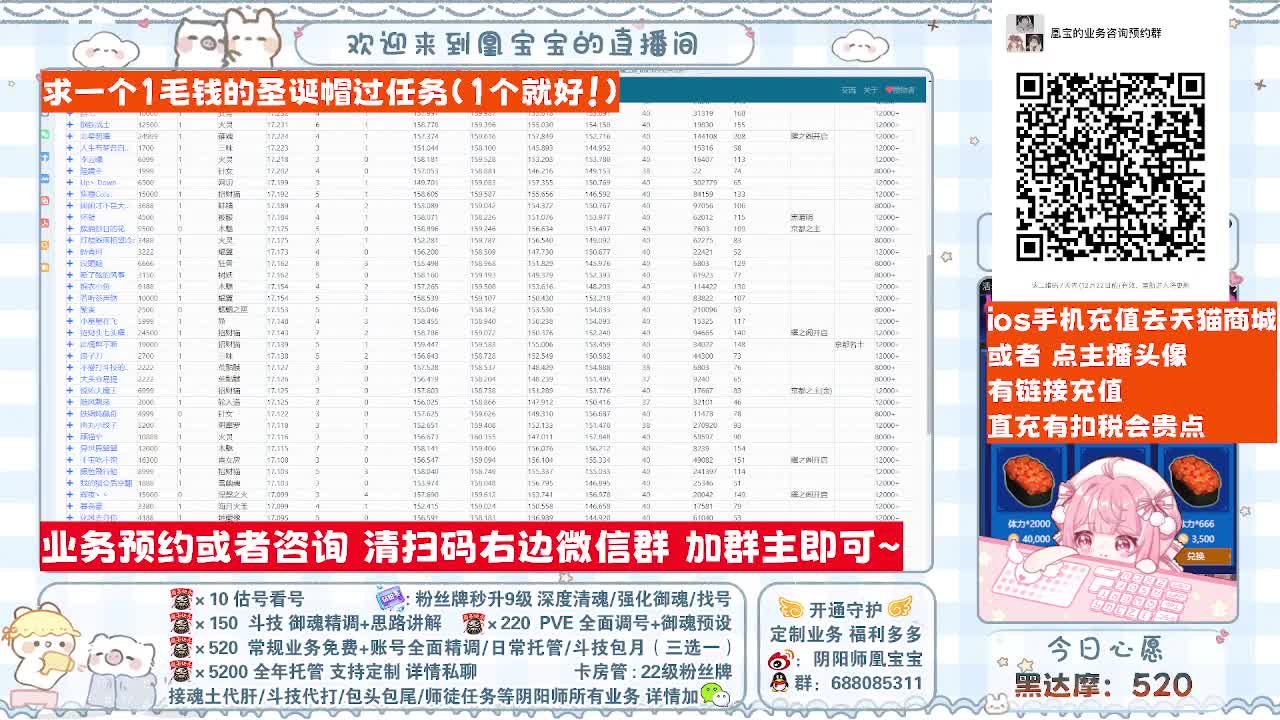
Task: Select the price cell 8999
Action: (x=146, y=472)
